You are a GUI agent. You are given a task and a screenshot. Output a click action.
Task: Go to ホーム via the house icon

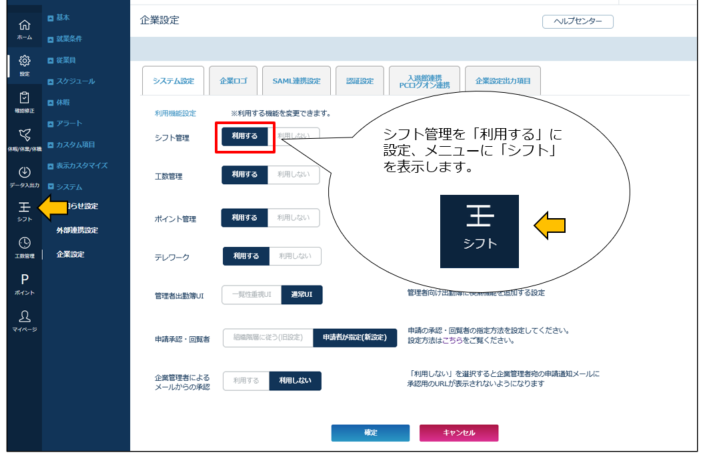(x=24, y=28)
